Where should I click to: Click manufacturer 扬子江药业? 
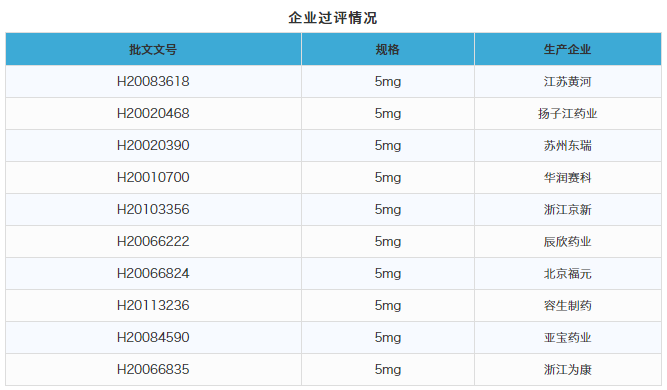pos(567,114)
